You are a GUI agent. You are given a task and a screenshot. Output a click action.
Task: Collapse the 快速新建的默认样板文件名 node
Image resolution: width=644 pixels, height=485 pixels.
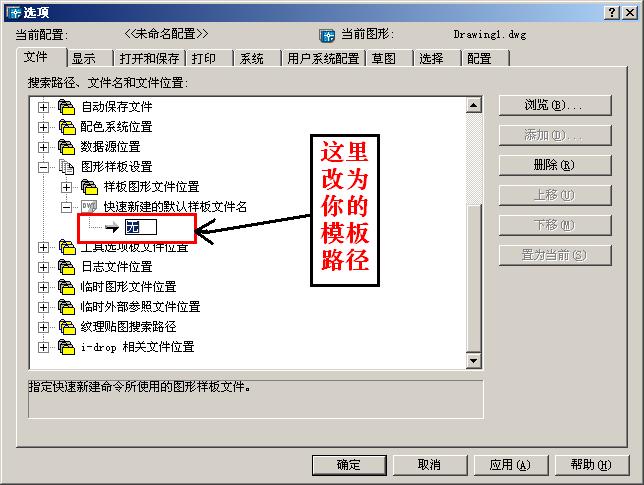click(x=66, y=207)
